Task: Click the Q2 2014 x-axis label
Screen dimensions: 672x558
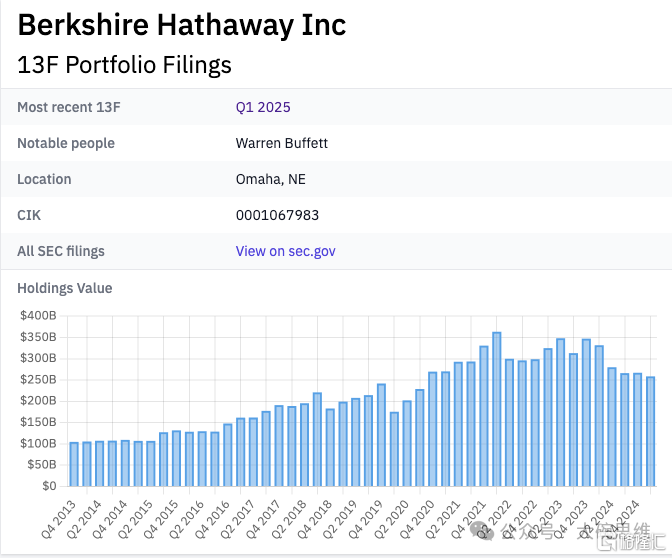Action: pos(84,519)
